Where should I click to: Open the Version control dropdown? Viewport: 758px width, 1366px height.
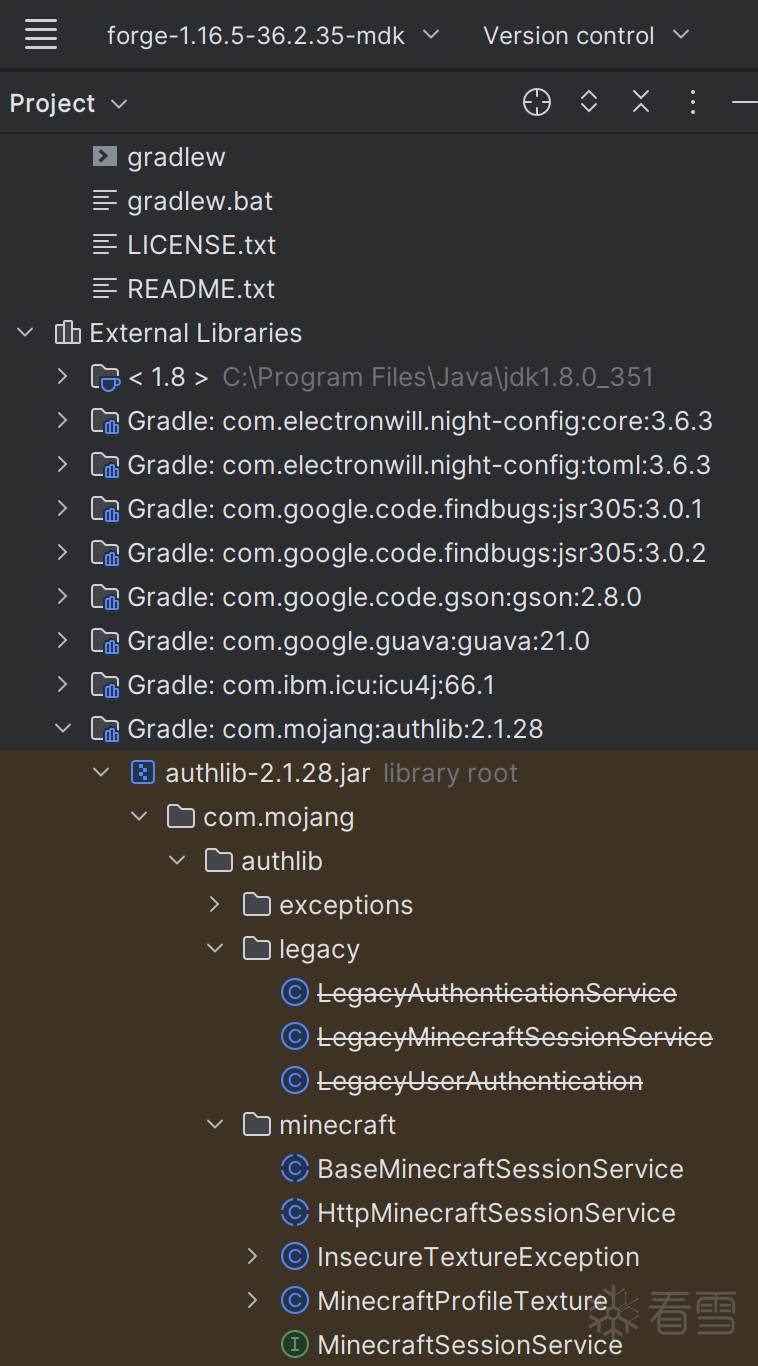click(586, 35)
